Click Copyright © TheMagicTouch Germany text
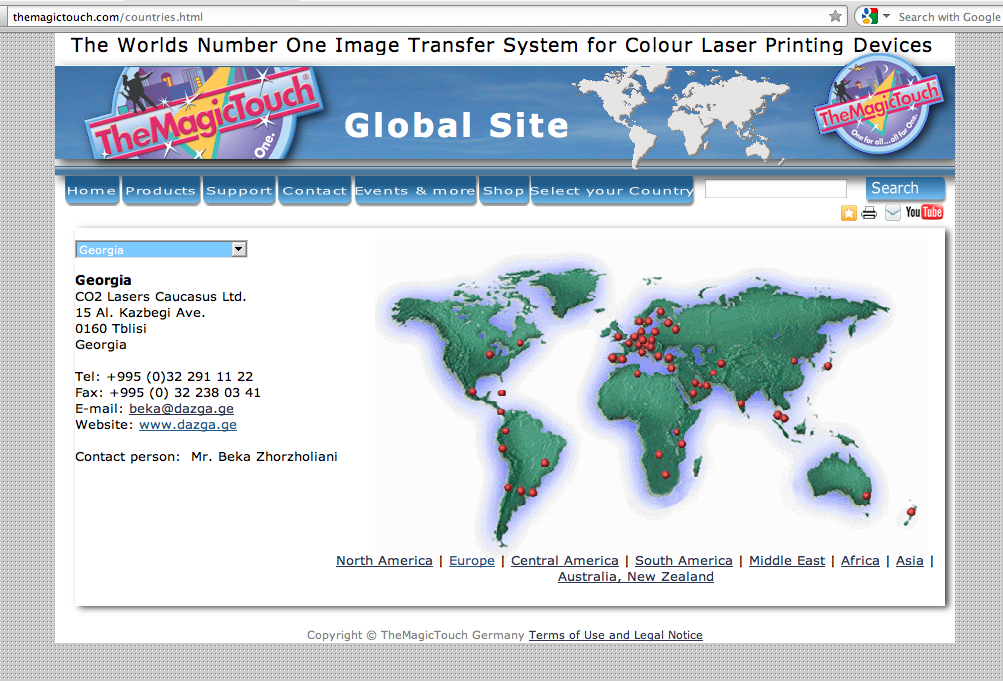Viewport: 1003px width, 681px height. [x=415, y=635]
